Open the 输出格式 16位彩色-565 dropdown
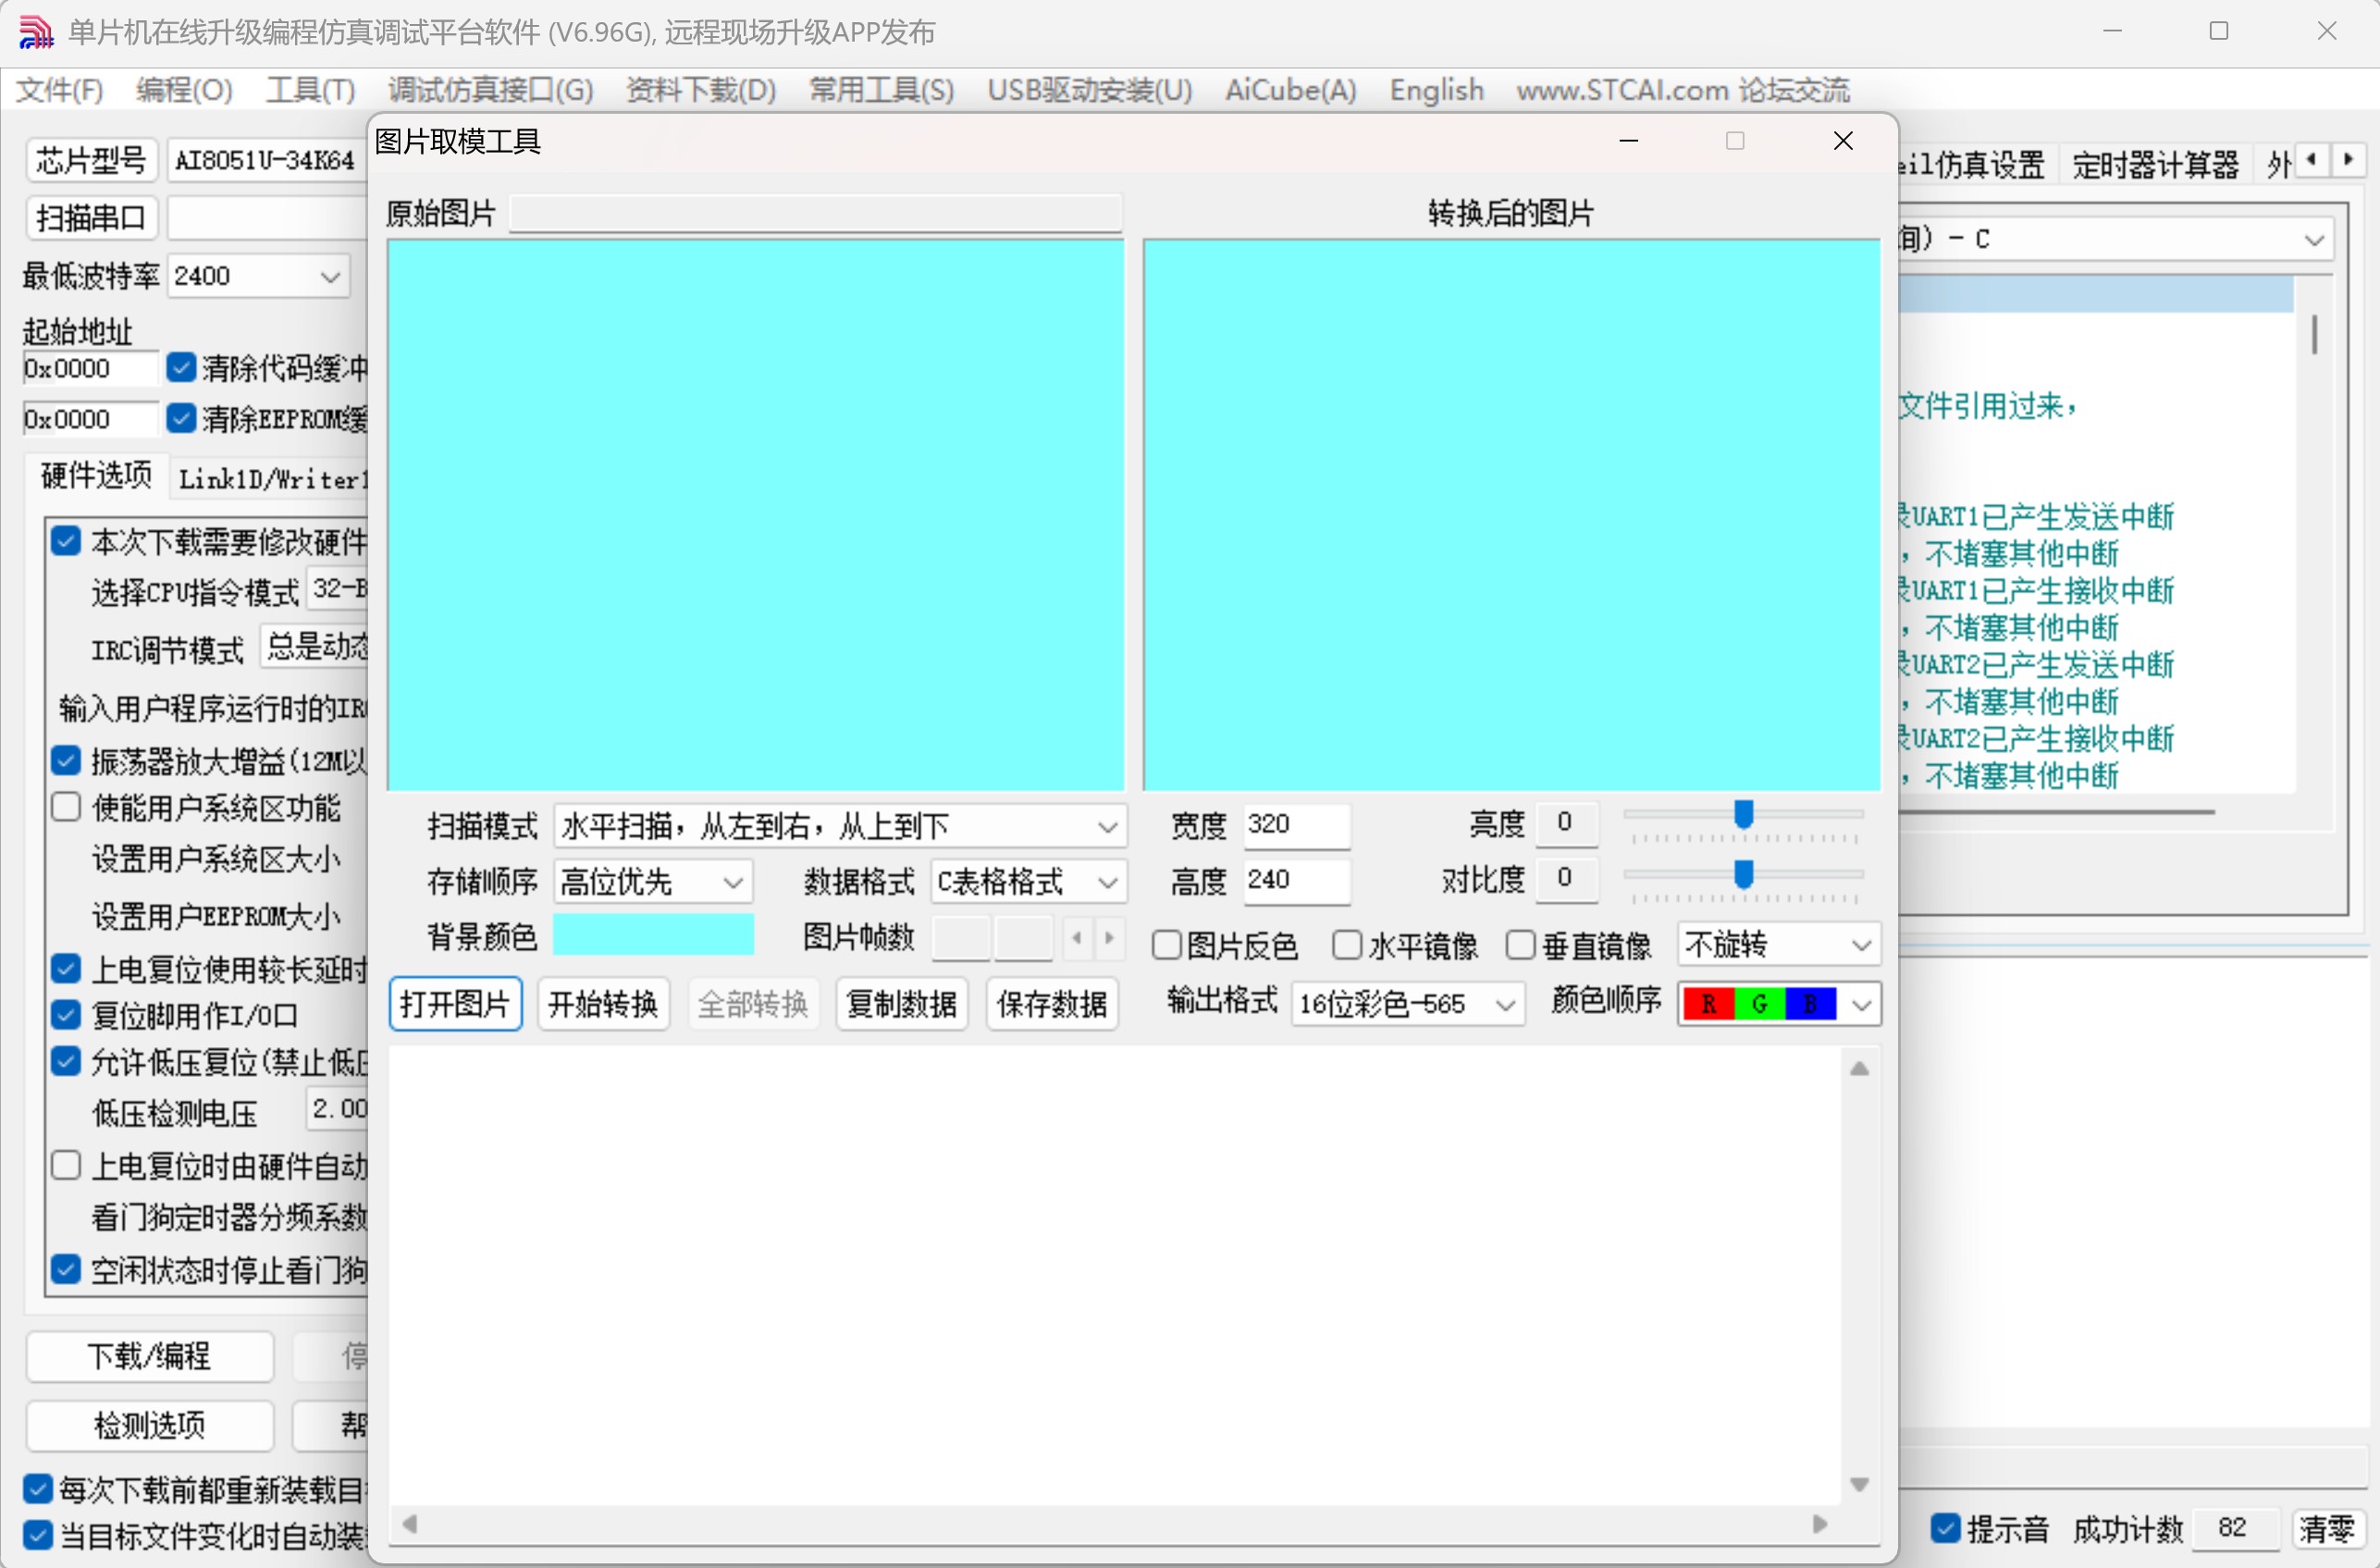2380x1568 pixels. tap(1505, 1005)
